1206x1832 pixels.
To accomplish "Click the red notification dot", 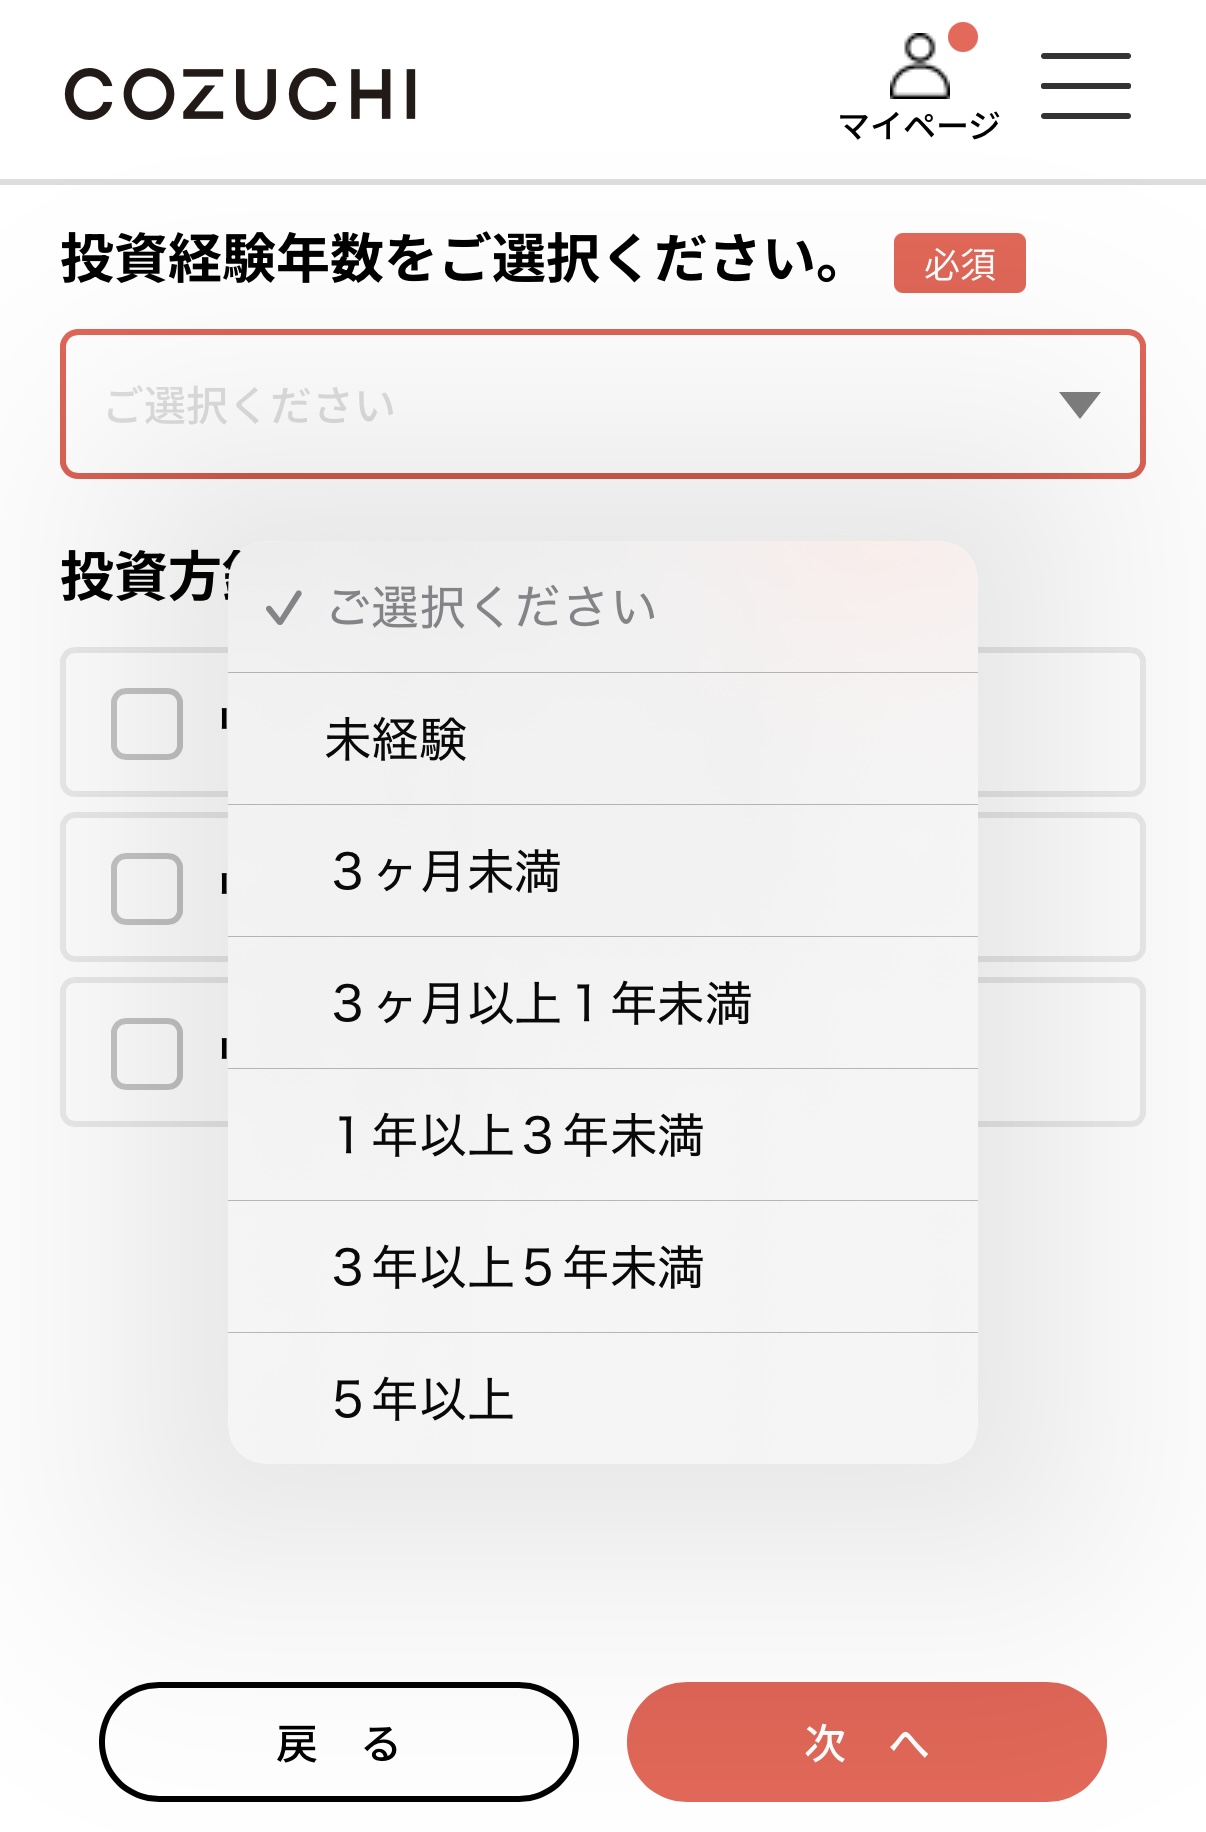I will tap(962, 37).
